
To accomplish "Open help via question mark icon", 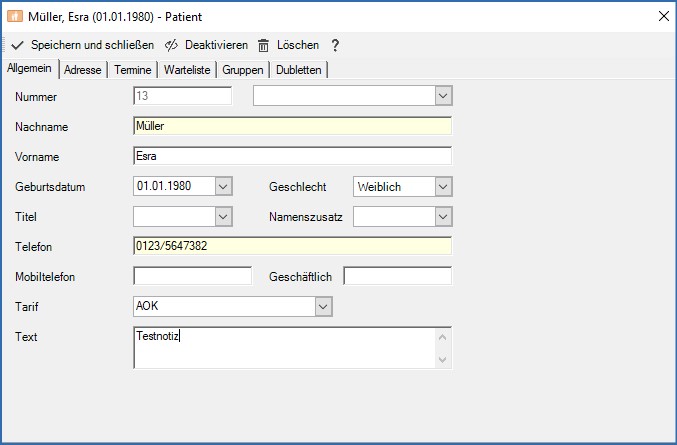I will tap(335, 45).
